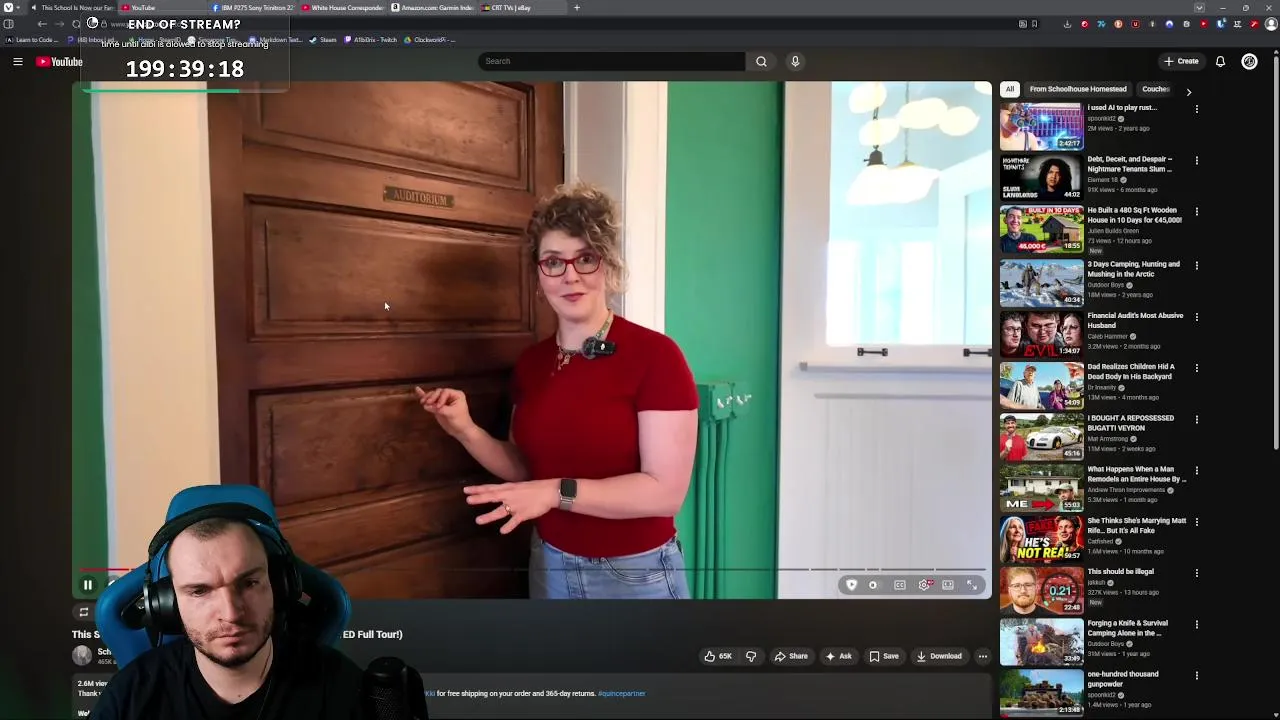
Task: Open more actions beside Download
Action: click(x=983, y=656)
